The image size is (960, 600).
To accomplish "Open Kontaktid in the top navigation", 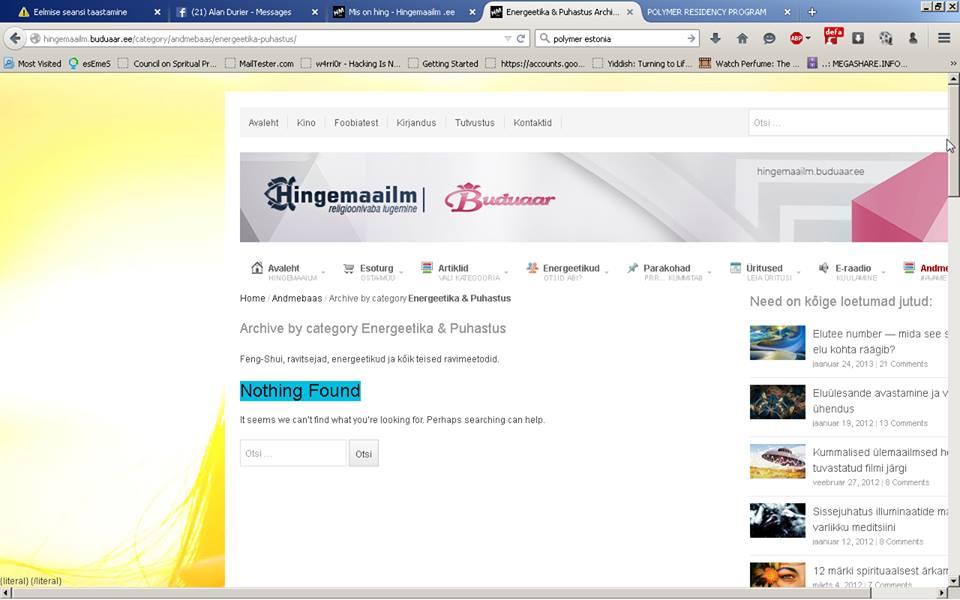I will [533, 122].
